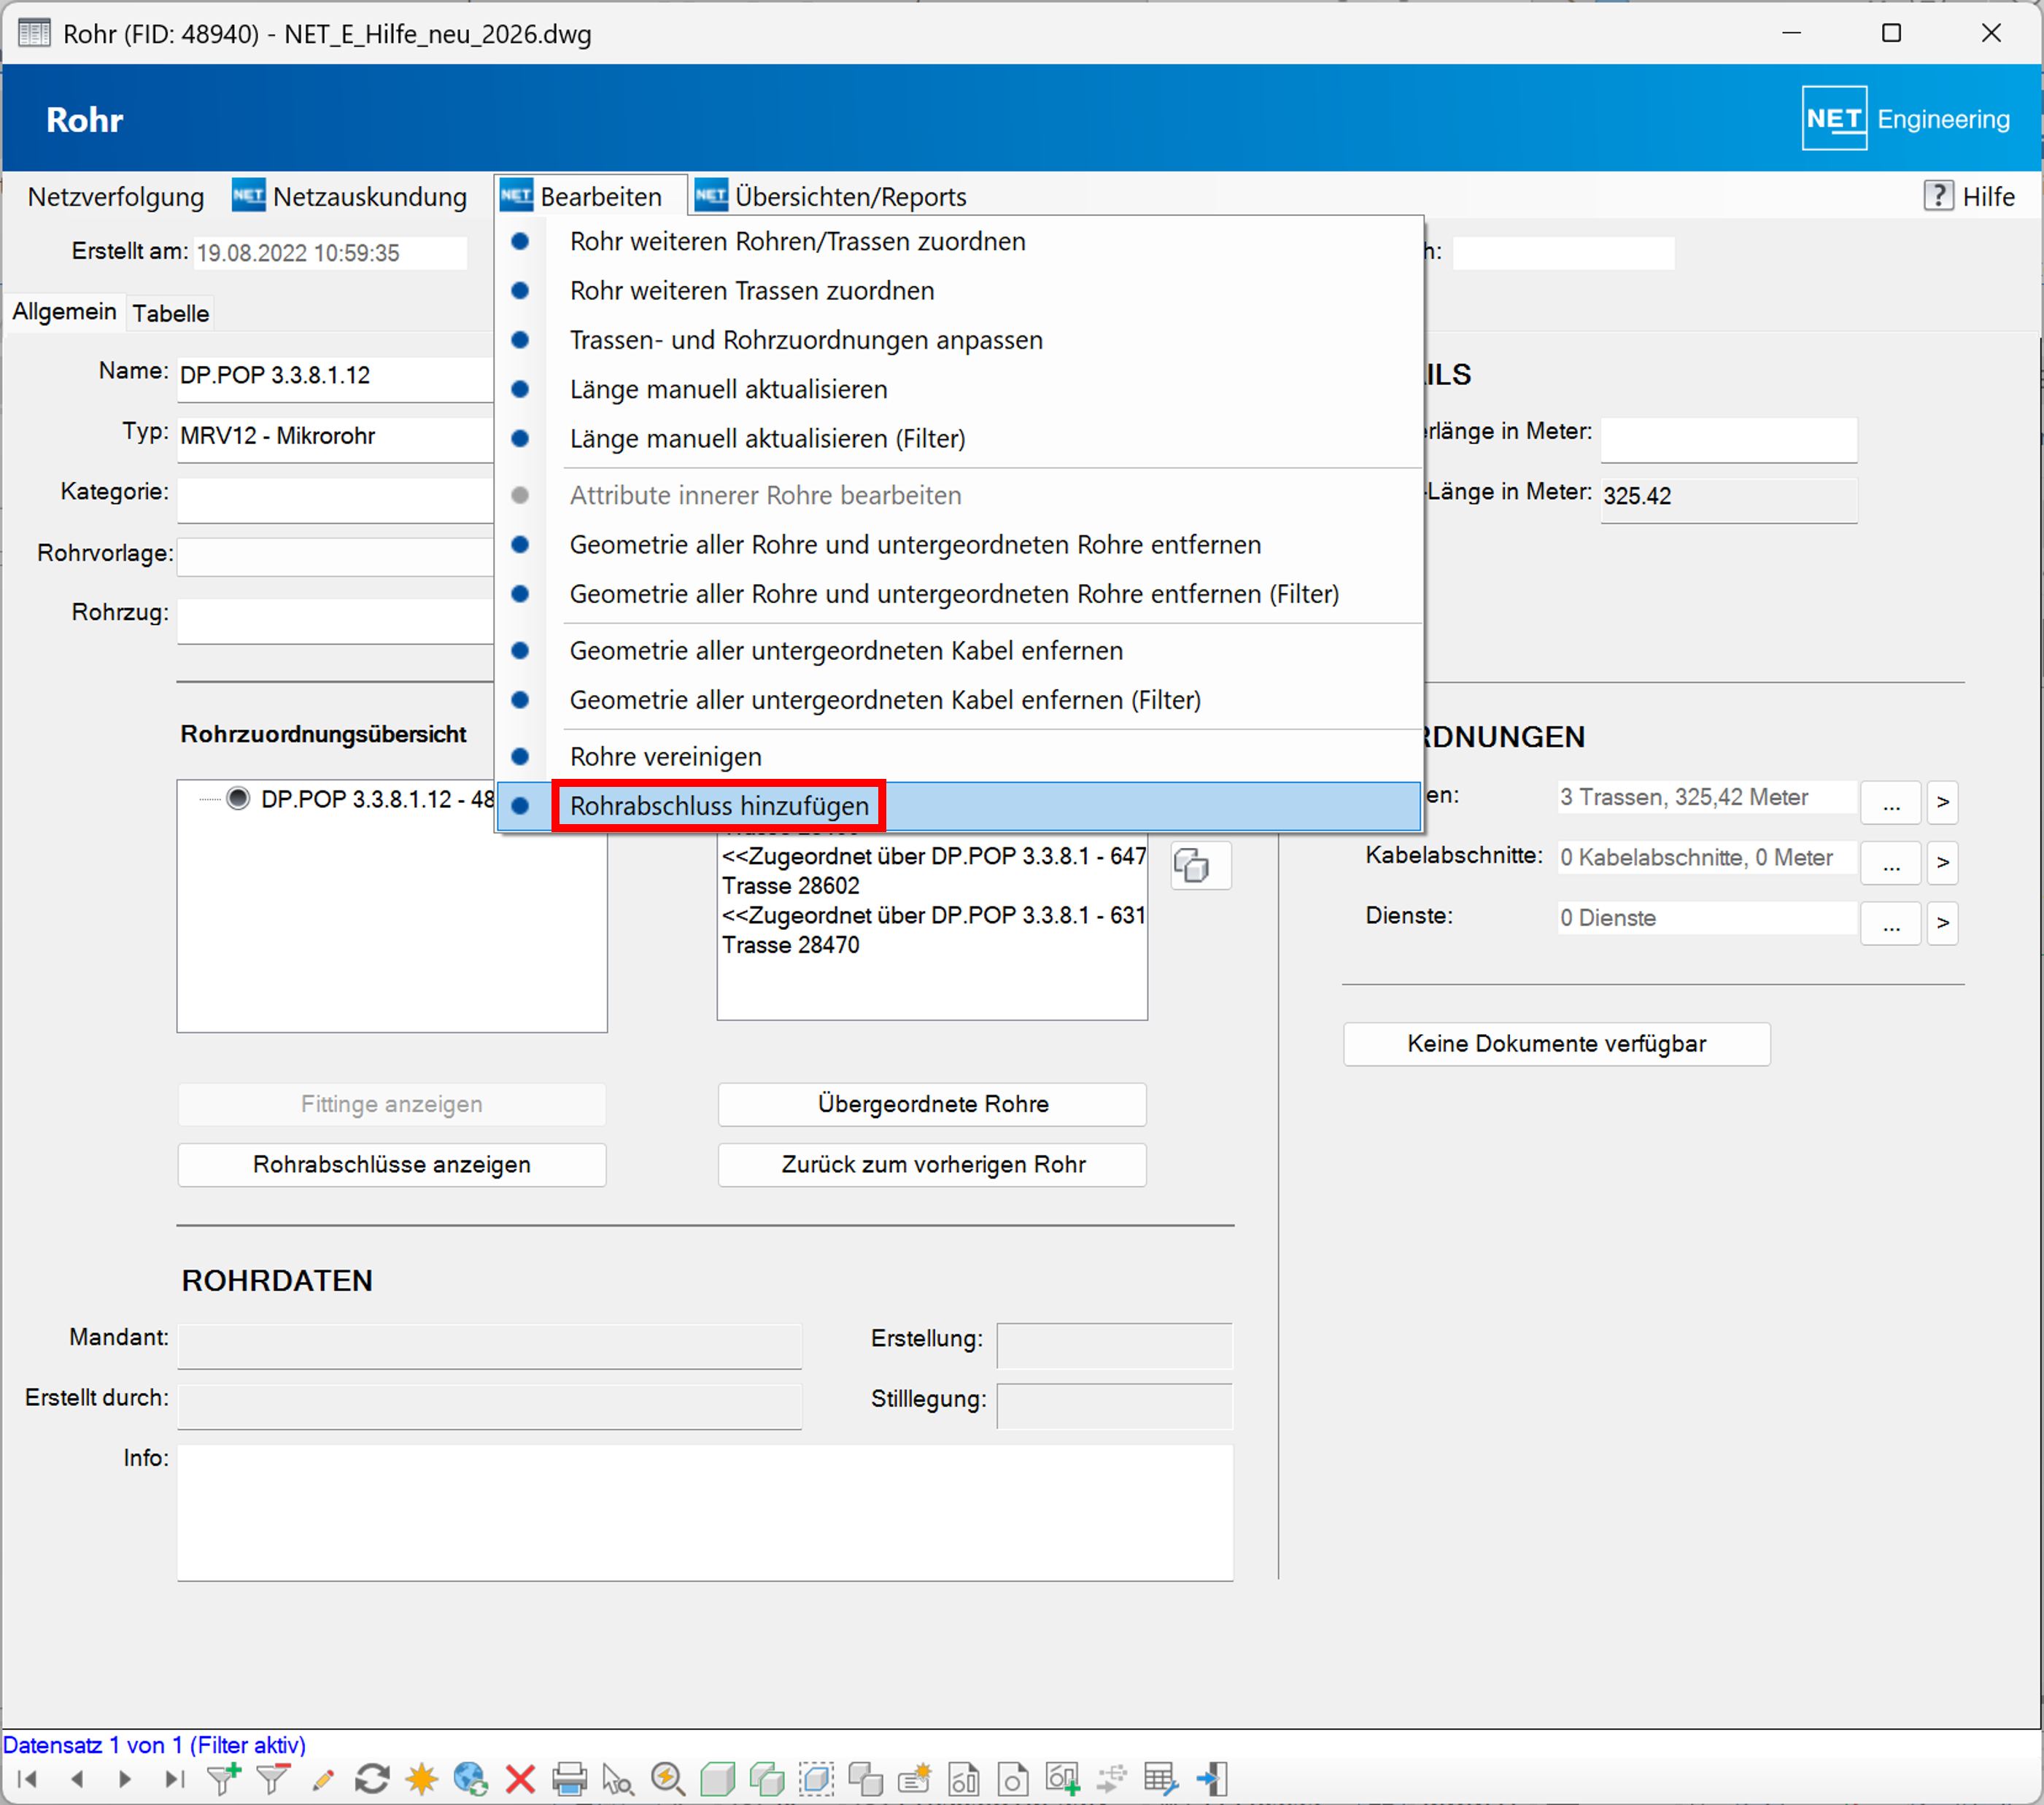Click the Fittinge anzeigen button
Image resolution: width=2044 pixels, height=1805 pixels.
coord(392,1104)
